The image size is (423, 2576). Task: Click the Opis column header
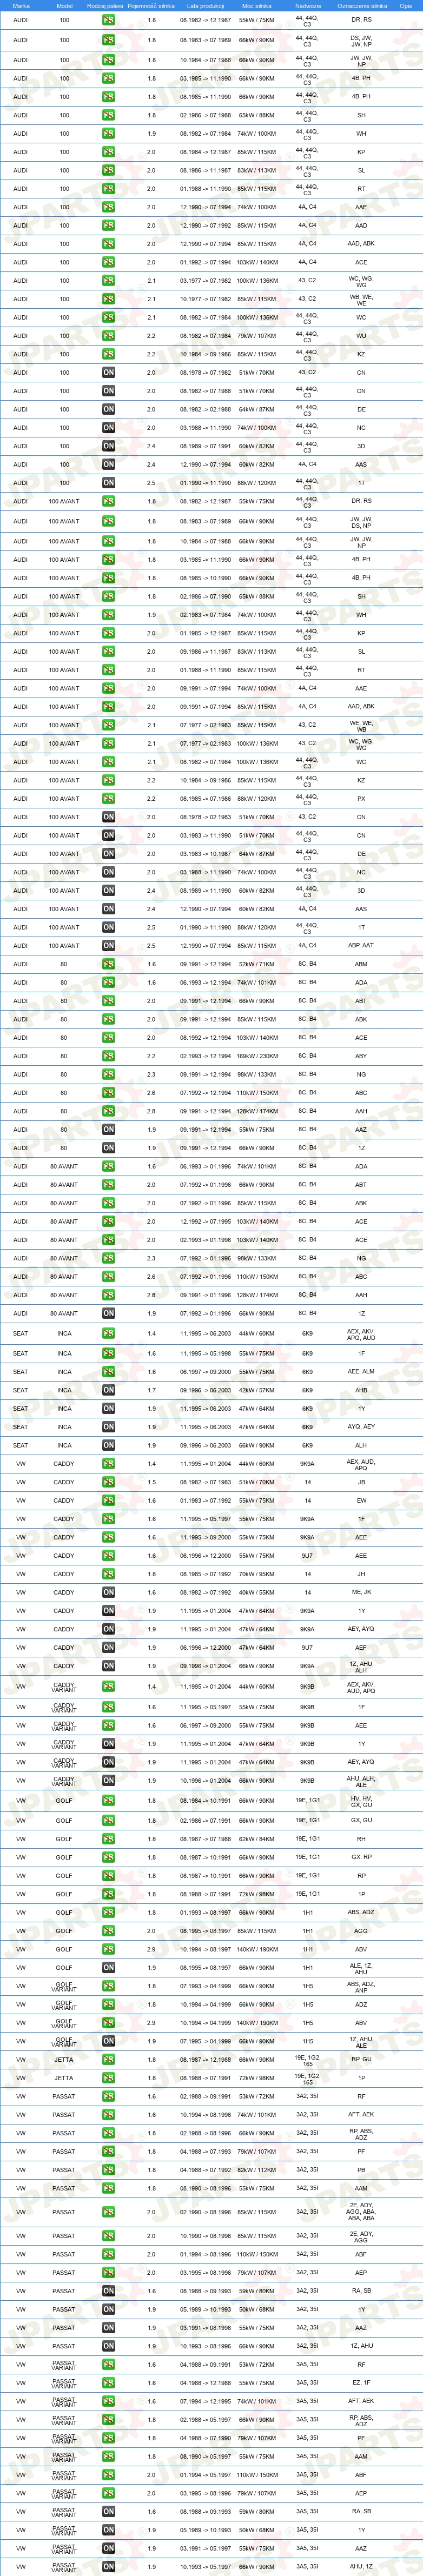[405, 6]
